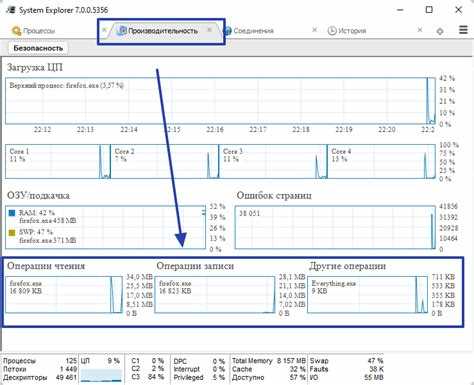Click the yellow SWP legend swatch

[x=12, y=233]
